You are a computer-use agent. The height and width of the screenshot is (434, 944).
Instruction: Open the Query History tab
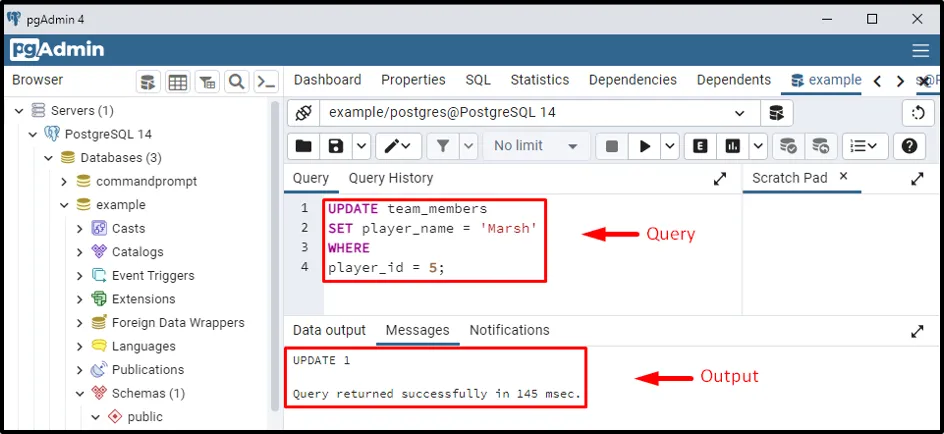click(391, 178)
